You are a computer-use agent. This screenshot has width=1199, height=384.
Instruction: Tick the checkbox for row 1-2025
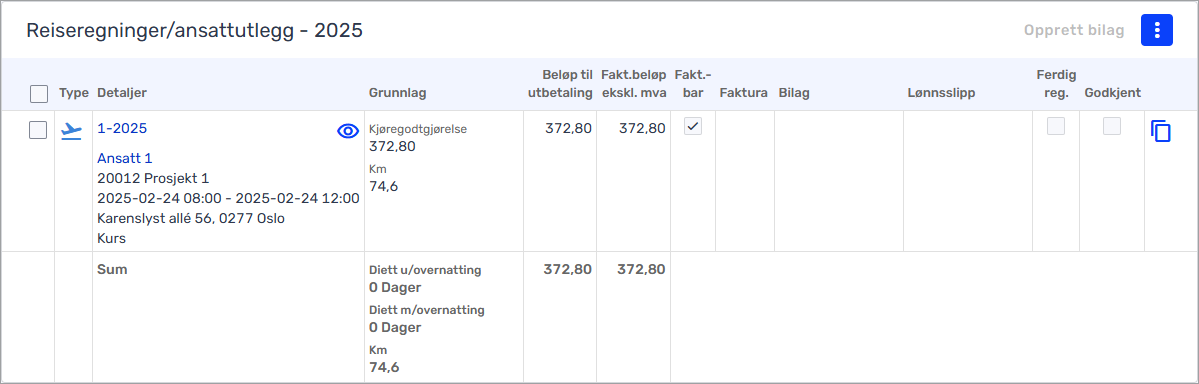pyautogui.click(x=37, y=131)
